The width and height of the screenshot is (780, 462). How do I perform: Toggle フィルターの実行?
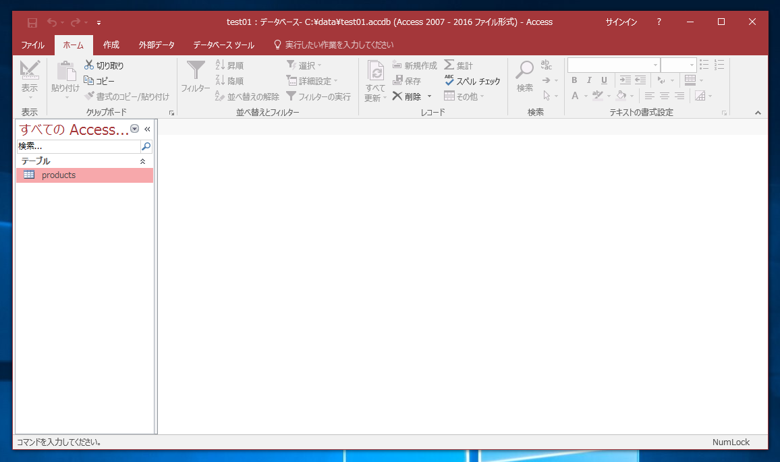coord(318,96)
